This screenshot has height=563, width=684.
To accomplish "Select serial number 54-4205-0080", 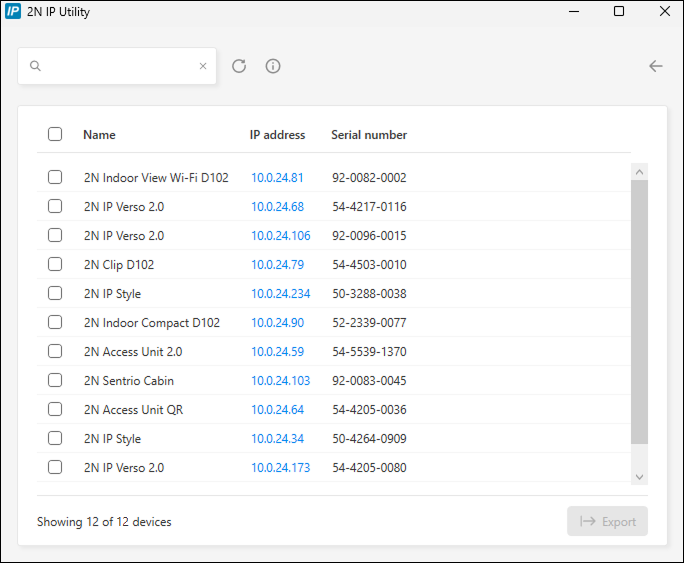I will [369, 467].
